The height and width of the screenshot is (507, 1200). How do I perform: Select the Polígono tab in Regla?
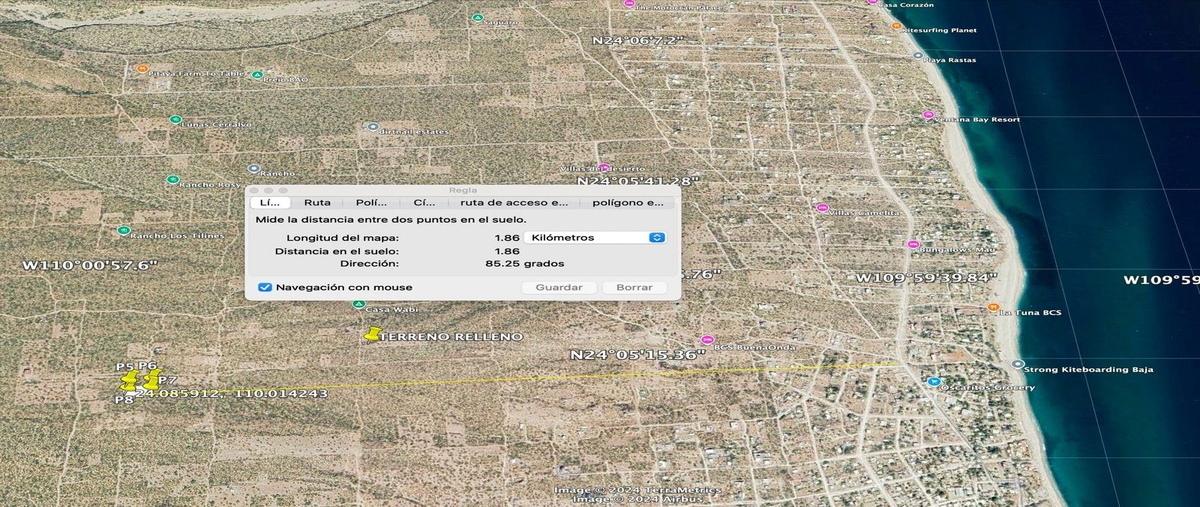[x=371, y=202]
